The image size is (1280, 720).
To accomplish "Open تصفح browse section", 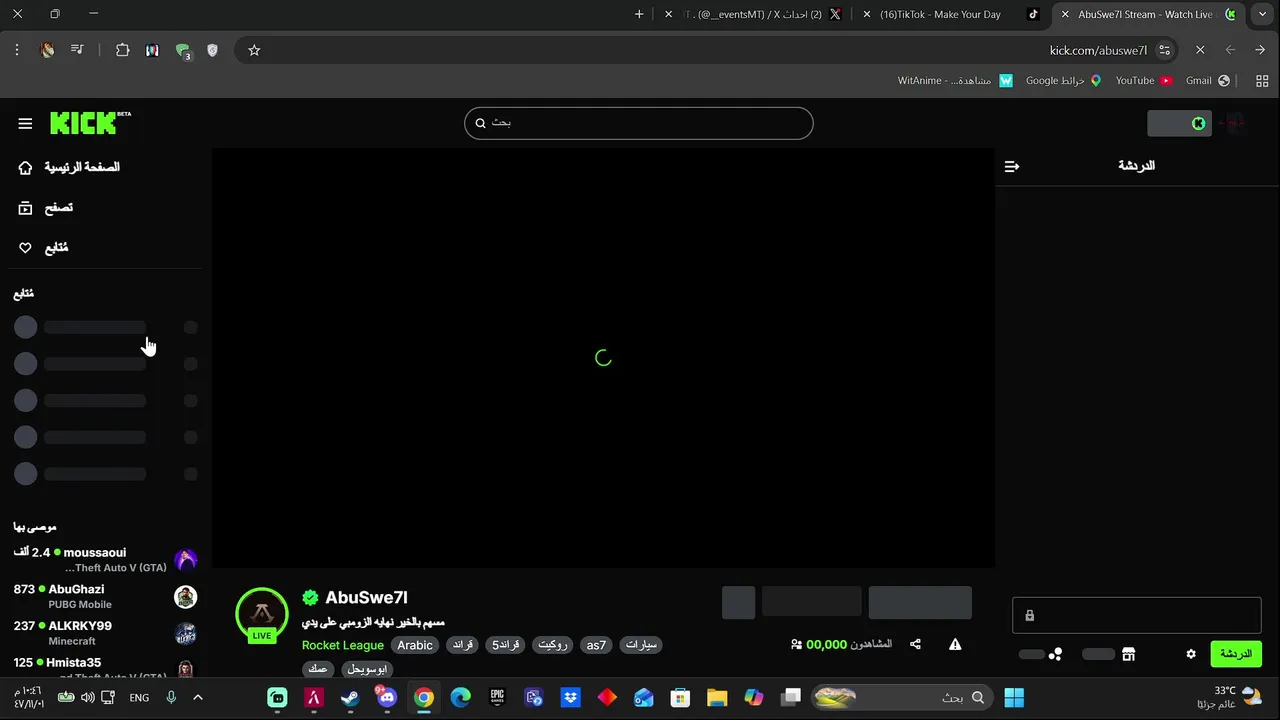I will pos(46,208).
